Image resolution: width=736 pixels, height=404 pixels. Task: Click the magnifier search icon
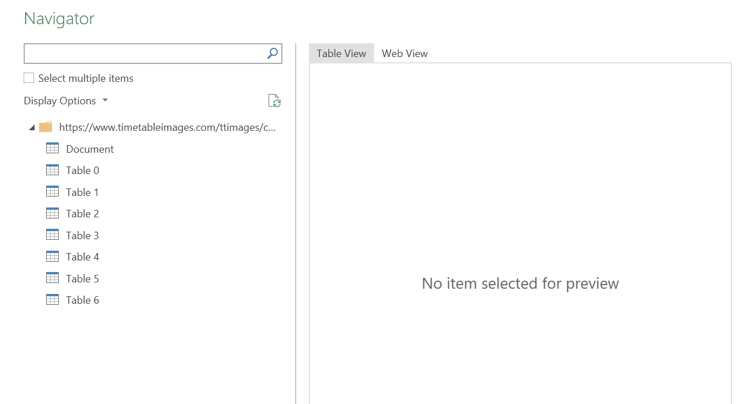[272, 54]
